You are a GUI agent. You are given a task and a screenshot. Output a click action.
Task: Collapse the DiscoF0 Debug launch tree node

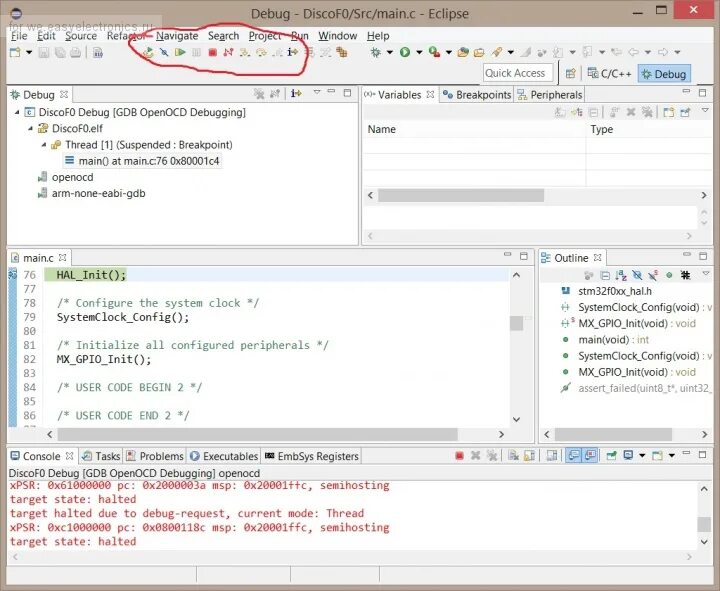coord(17,112)
